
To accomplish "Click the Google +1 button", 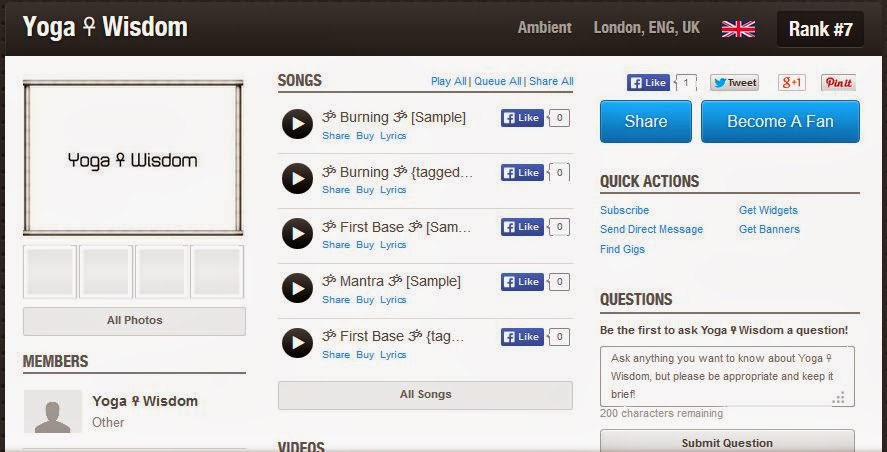I will pyautogui.click(x=791, y=83).
